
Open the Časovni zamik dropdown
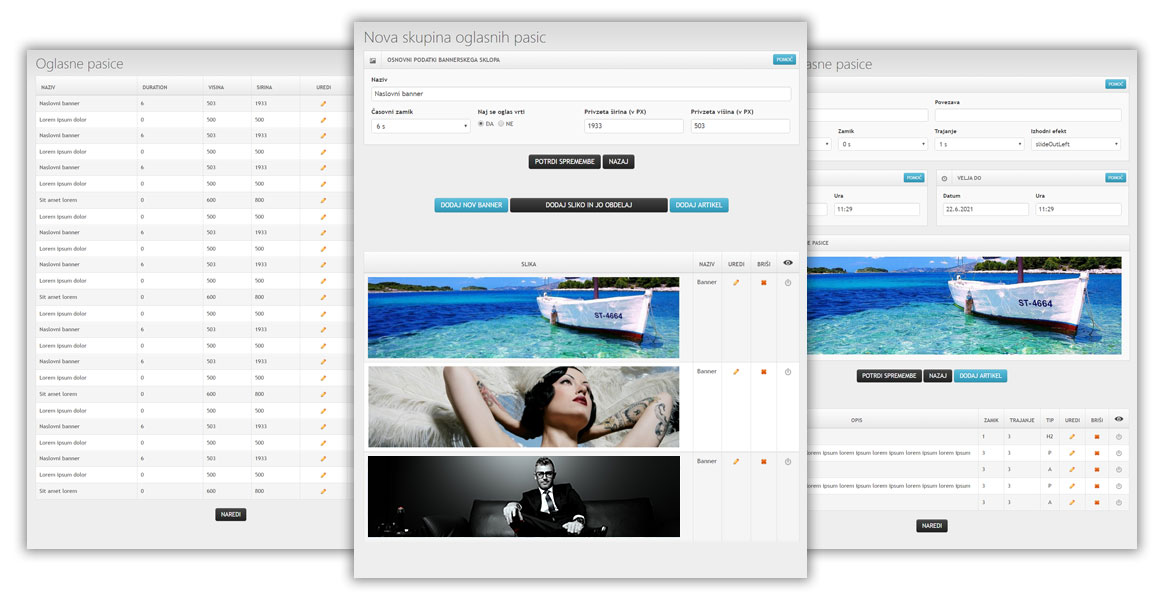[420, 127]
